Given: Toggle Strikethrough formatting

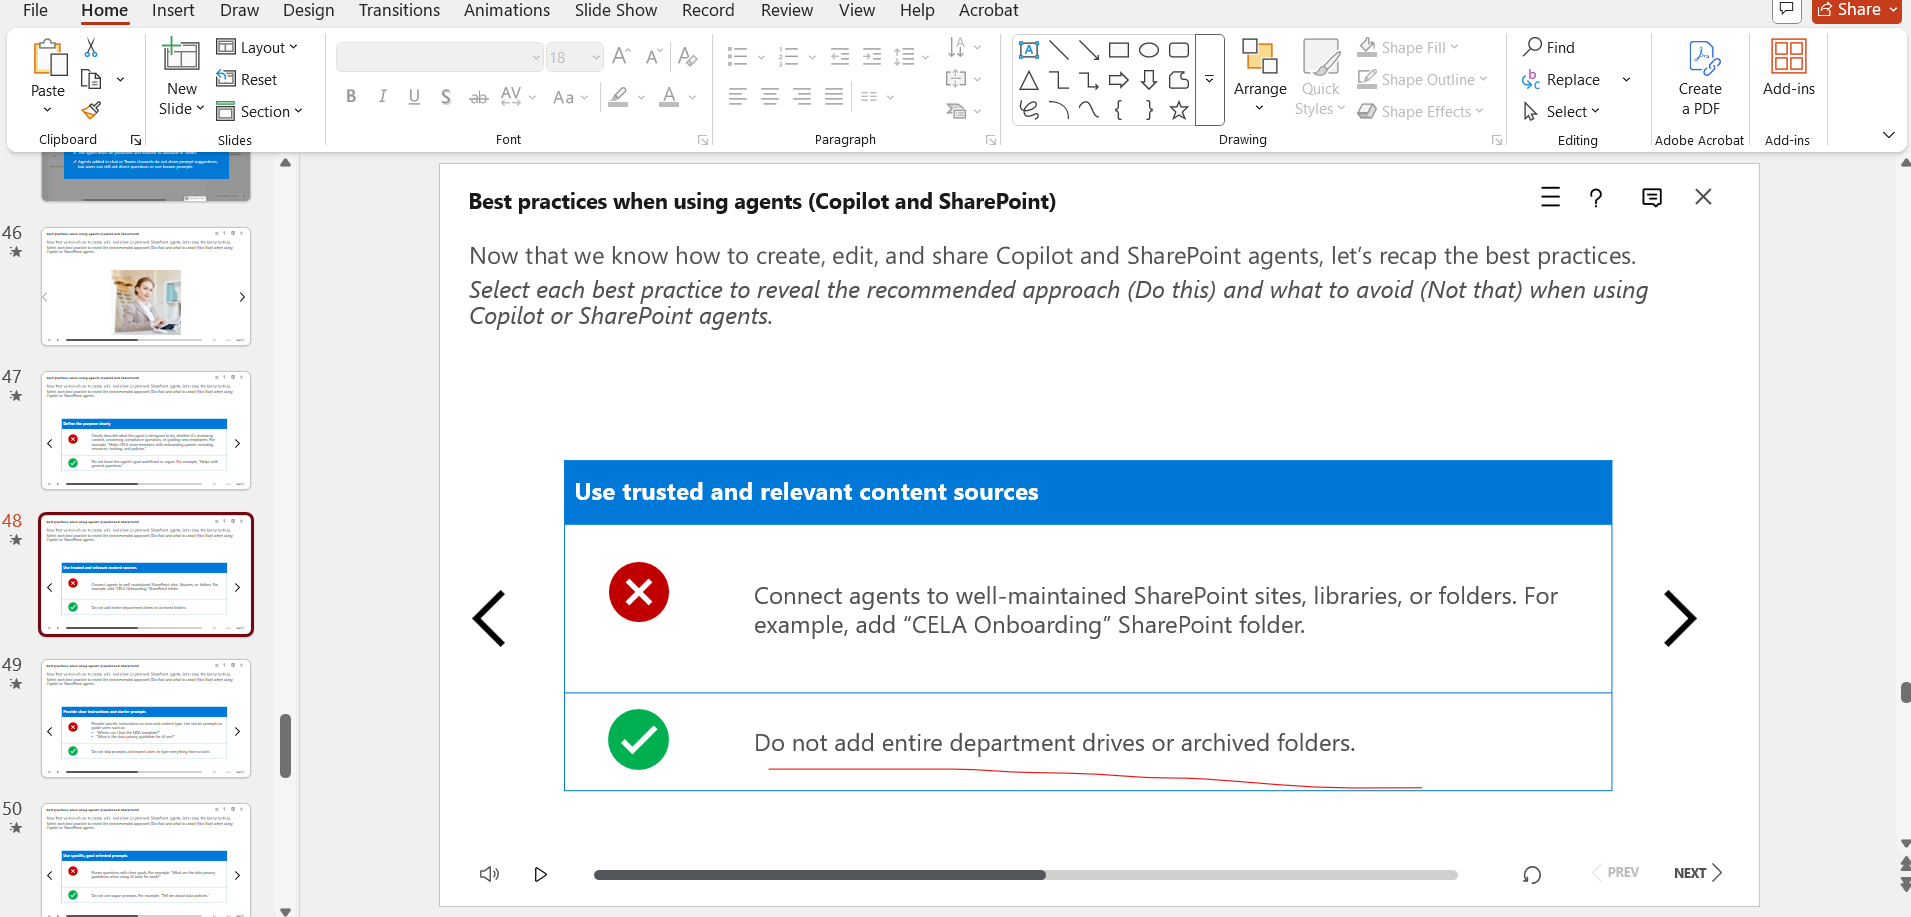Looking at the screenshot, I should pyautogui.click(x=479, y=97).
